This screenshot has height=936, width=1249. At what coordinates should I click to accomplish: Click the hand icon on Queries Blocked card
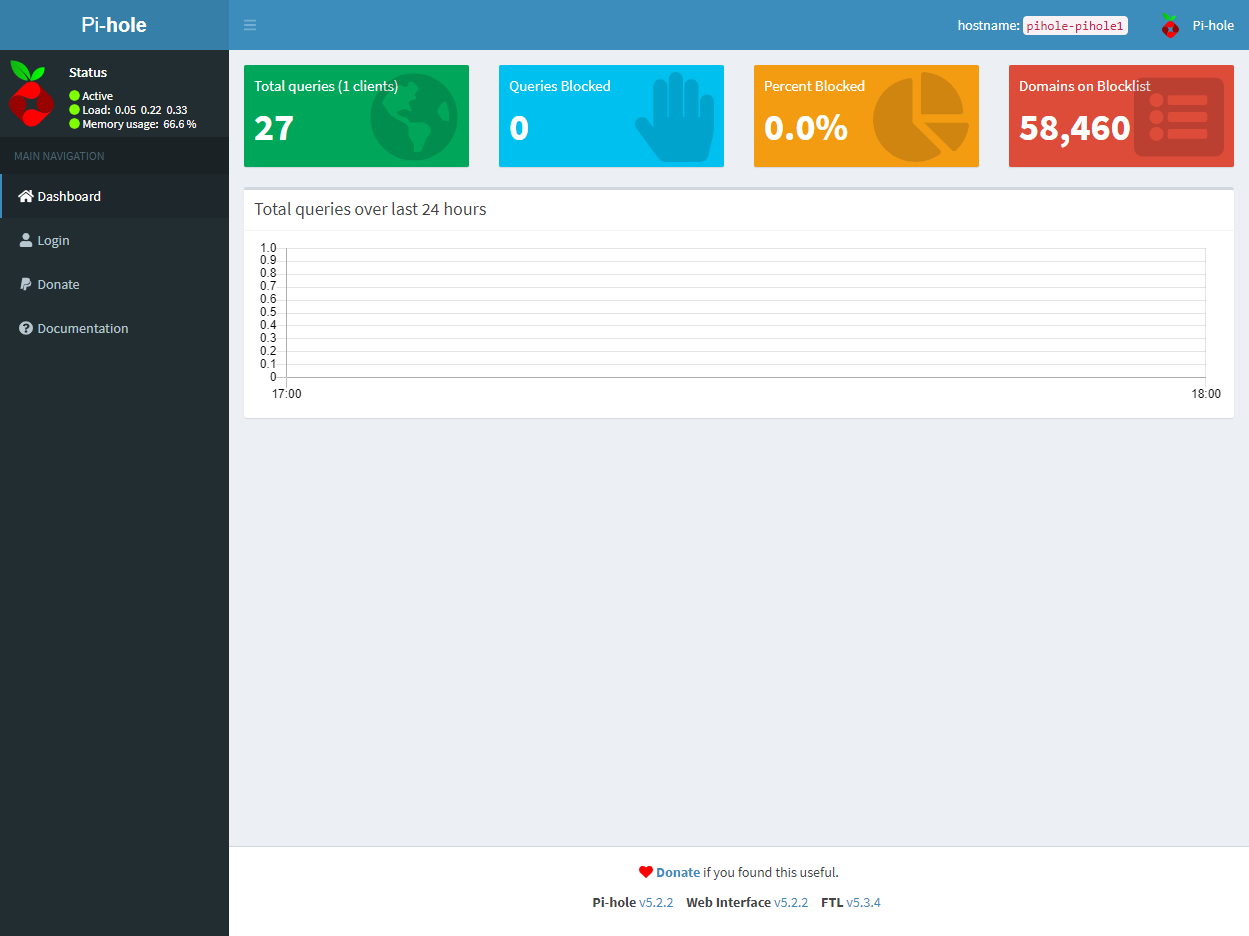[x=675, y=116]
